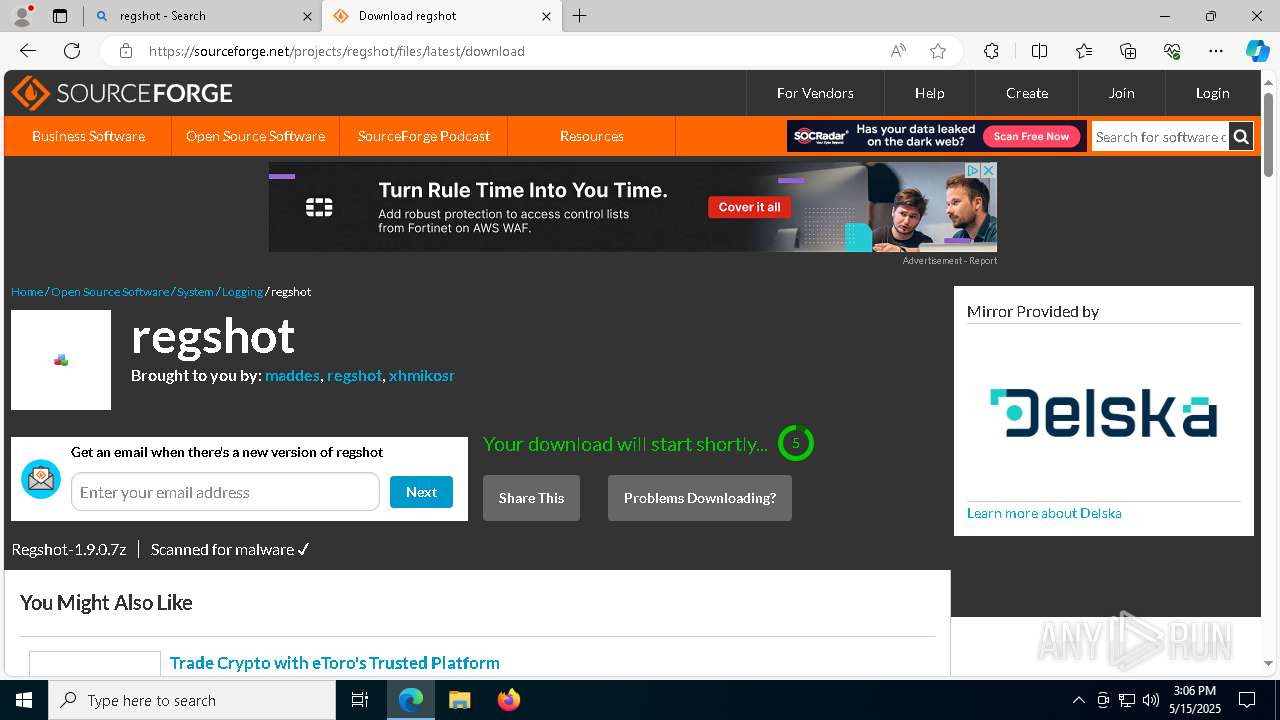
Task: Click the Delska mirror logo
Action: [x=1103, y=413]
